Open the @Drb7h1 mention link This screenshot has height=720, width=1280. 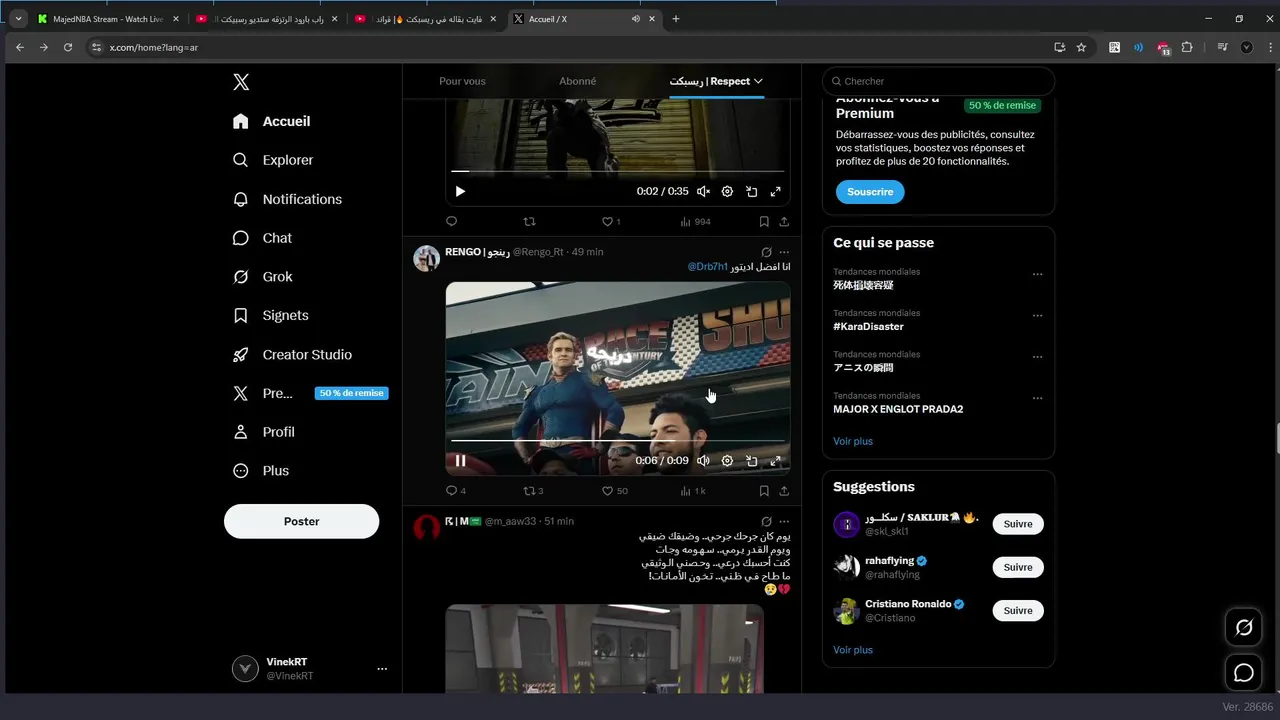point(708,267)
